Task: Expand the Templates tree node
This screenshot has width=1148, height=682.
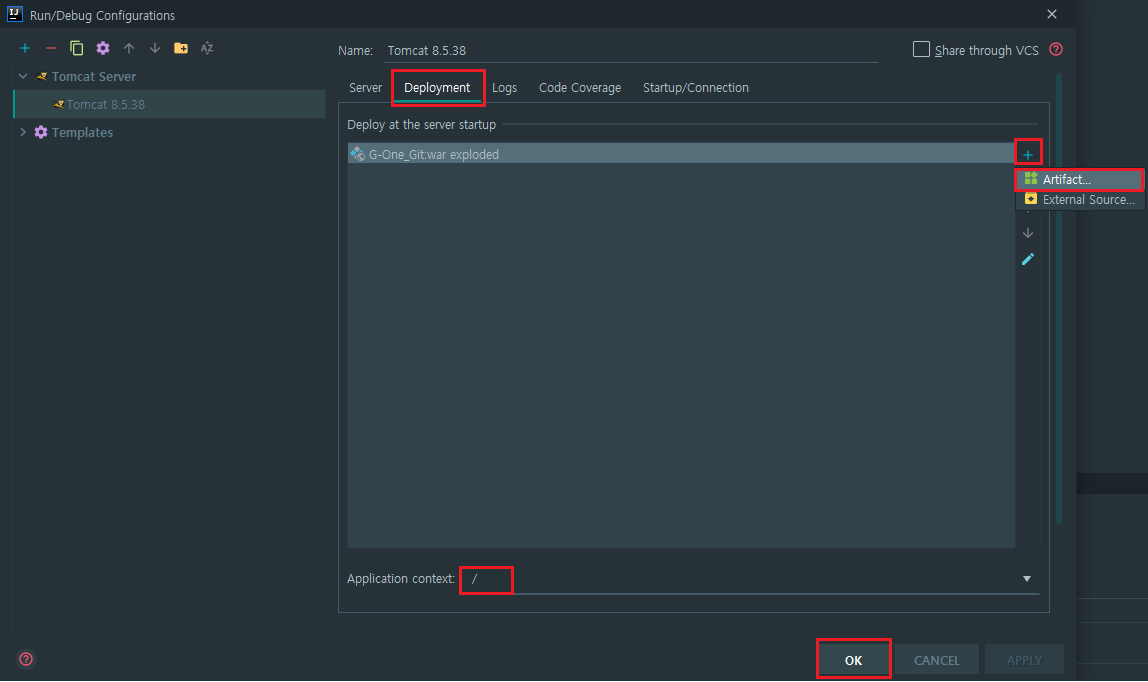Action: (23, 132)
